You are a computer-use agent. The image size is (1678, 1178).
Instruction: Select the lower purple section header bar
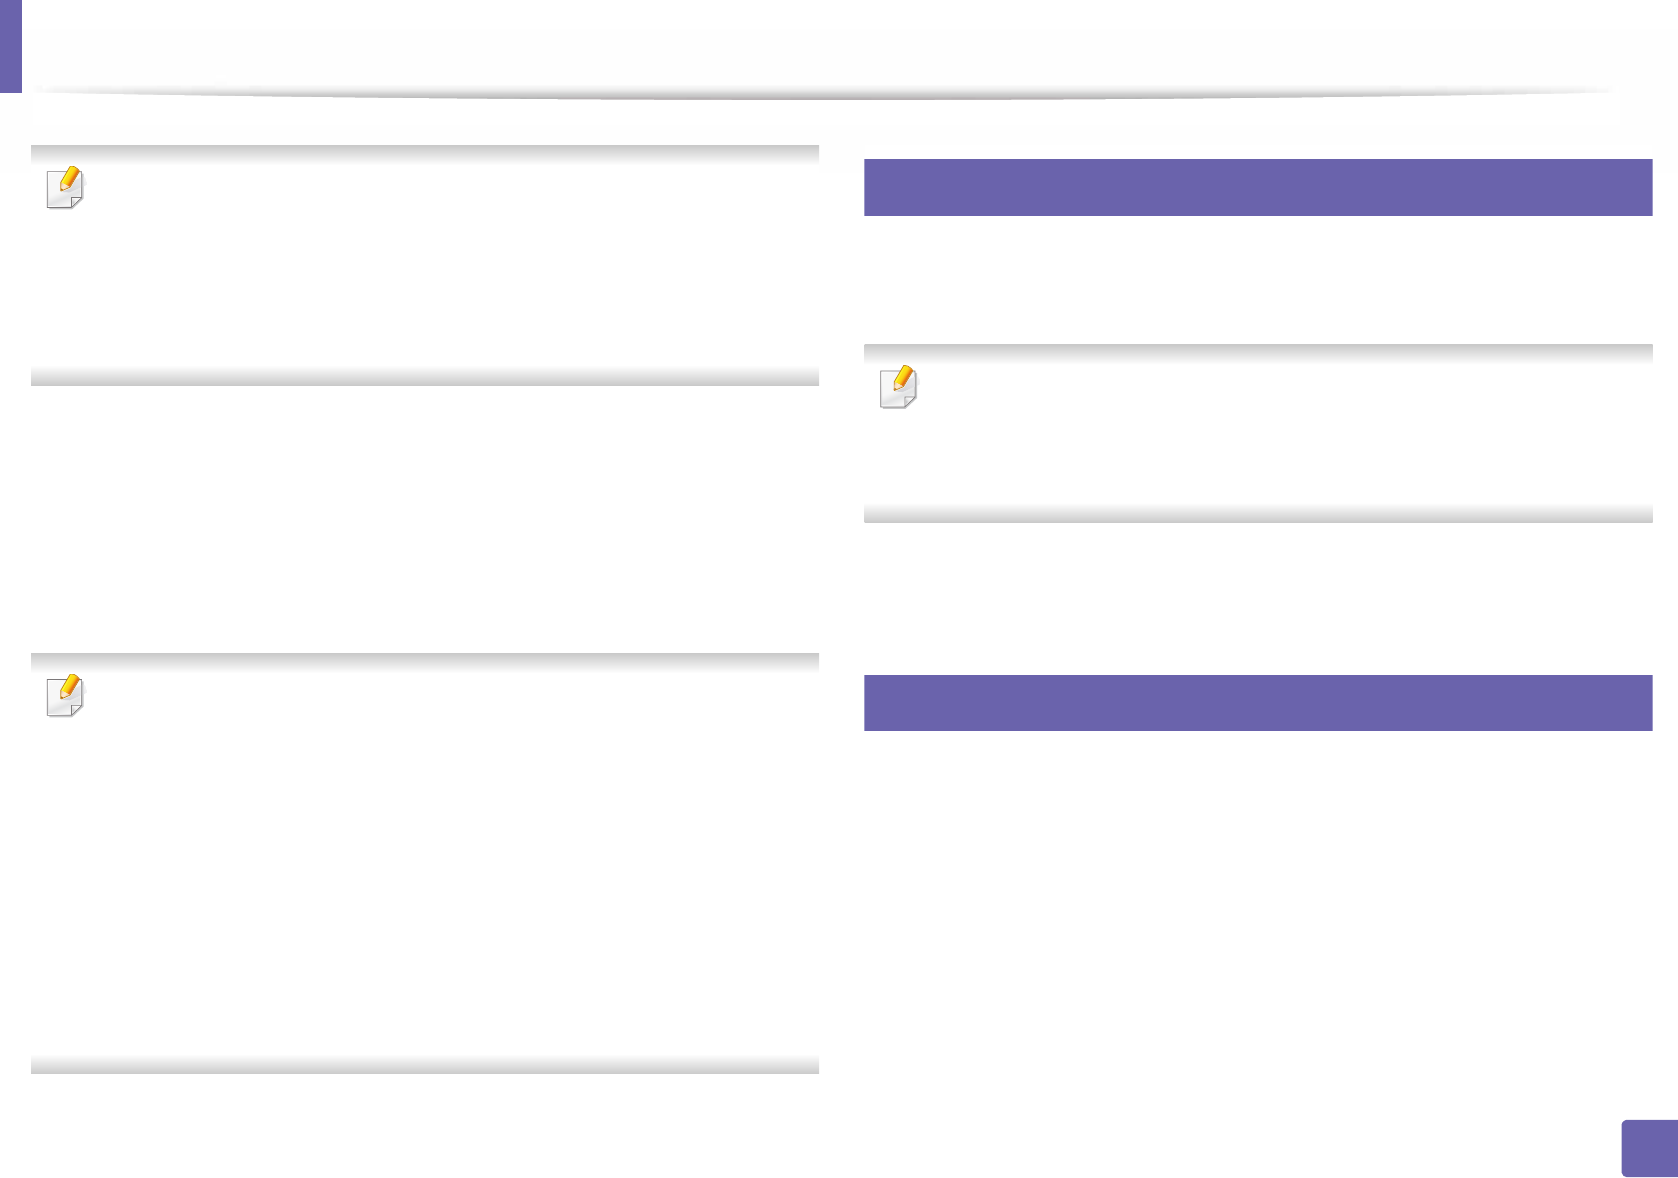click(1257, 703)
